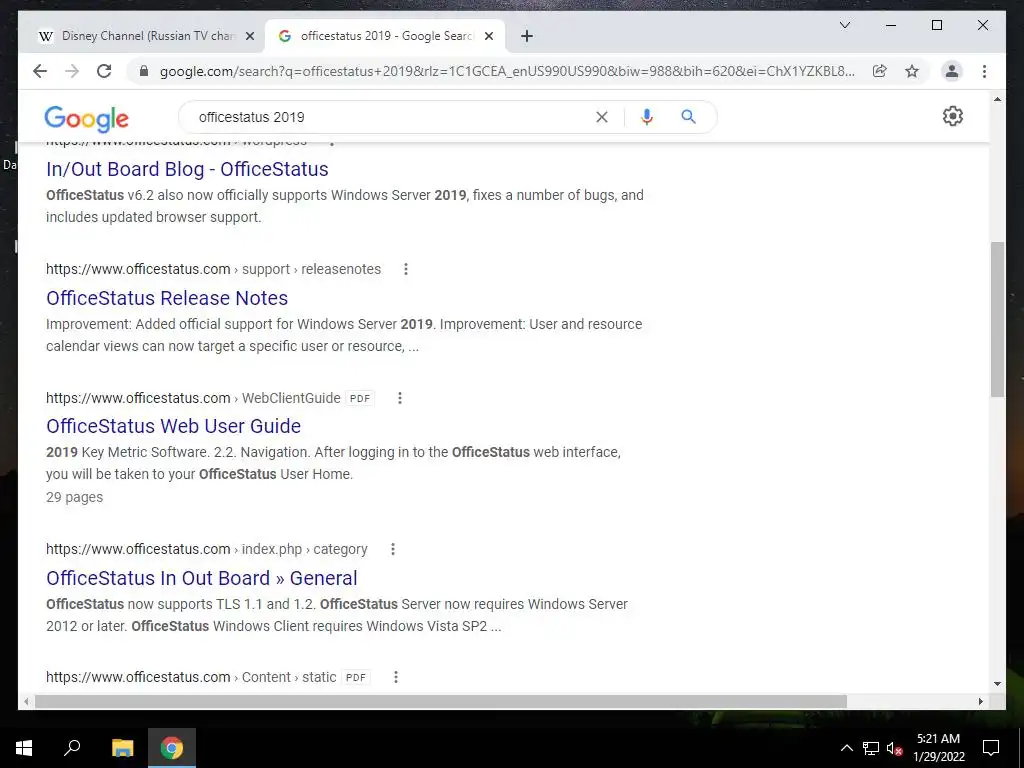Open In/Out Board Blog - OfficeStatus
This screenshot has height=768, width=1024.
pyautogui.click(x=187, y=169)
